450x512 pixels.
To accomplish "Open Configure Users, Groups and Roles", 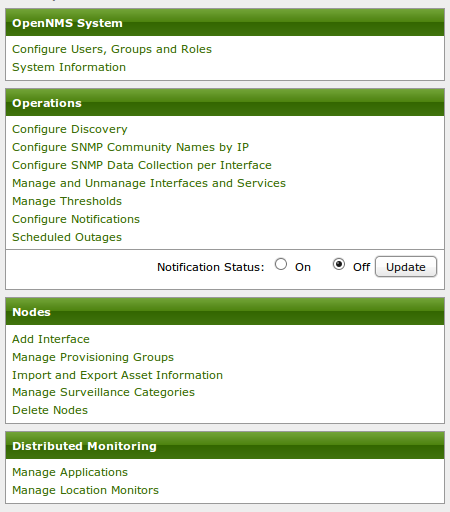I will pos(112,49).
